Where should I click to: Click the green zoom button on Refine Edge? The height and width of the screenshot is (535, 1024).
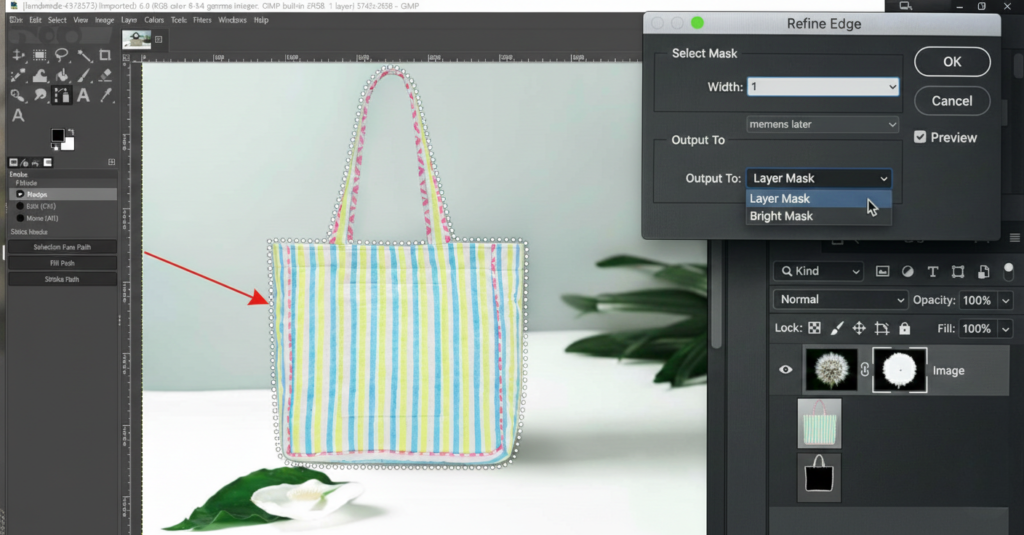point(697,23)
